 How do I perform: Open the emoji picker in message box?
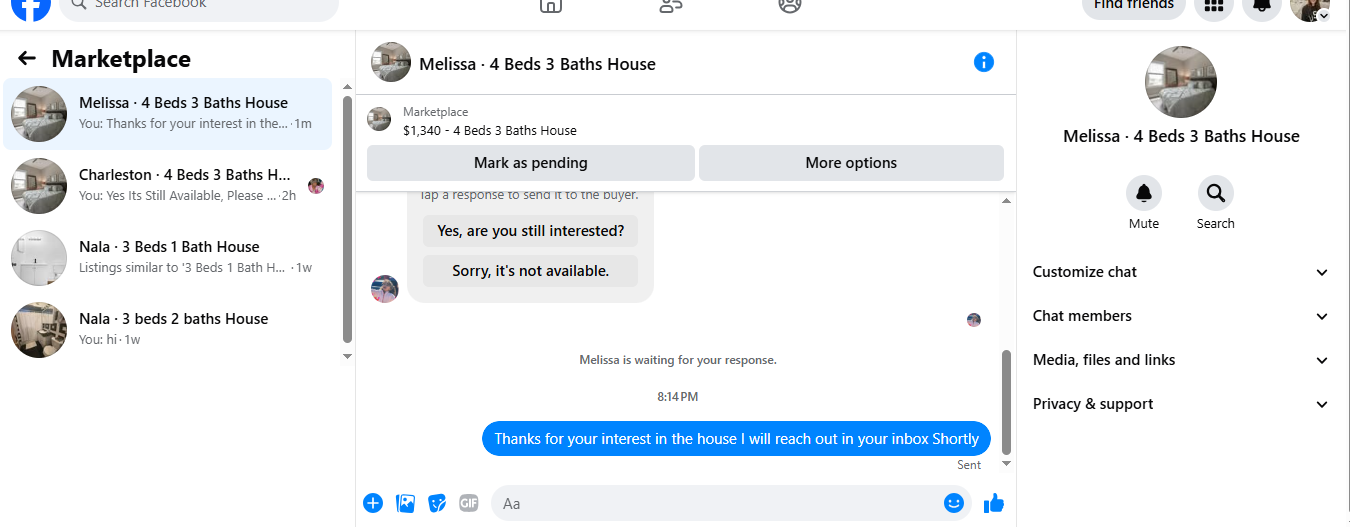pos(954,503)
